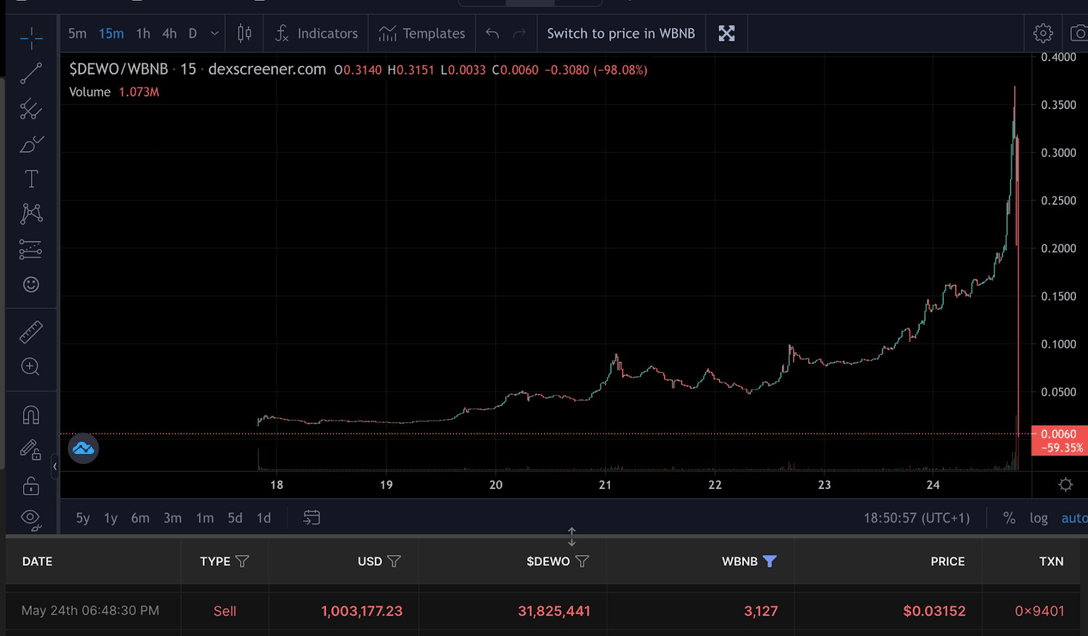Click Switch to price in WBNB

620,33
